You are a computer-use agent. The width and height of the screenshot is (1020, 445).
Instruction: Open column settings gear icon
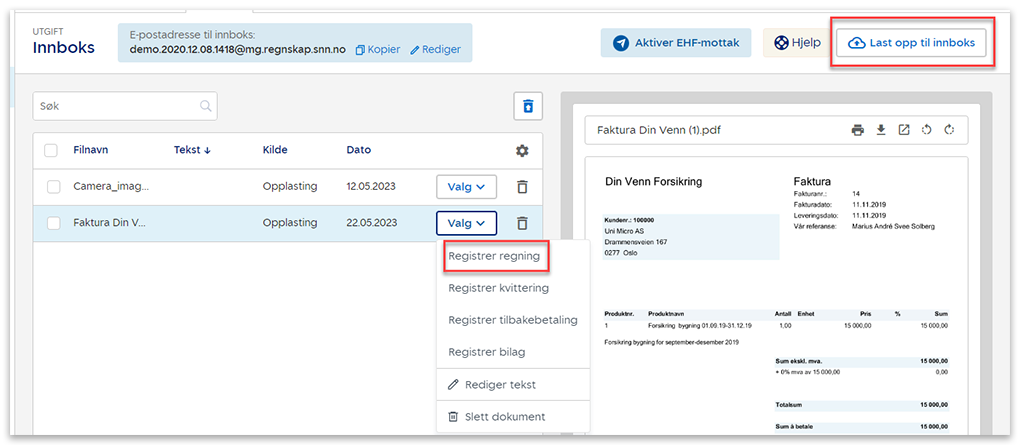click(522, 150)
